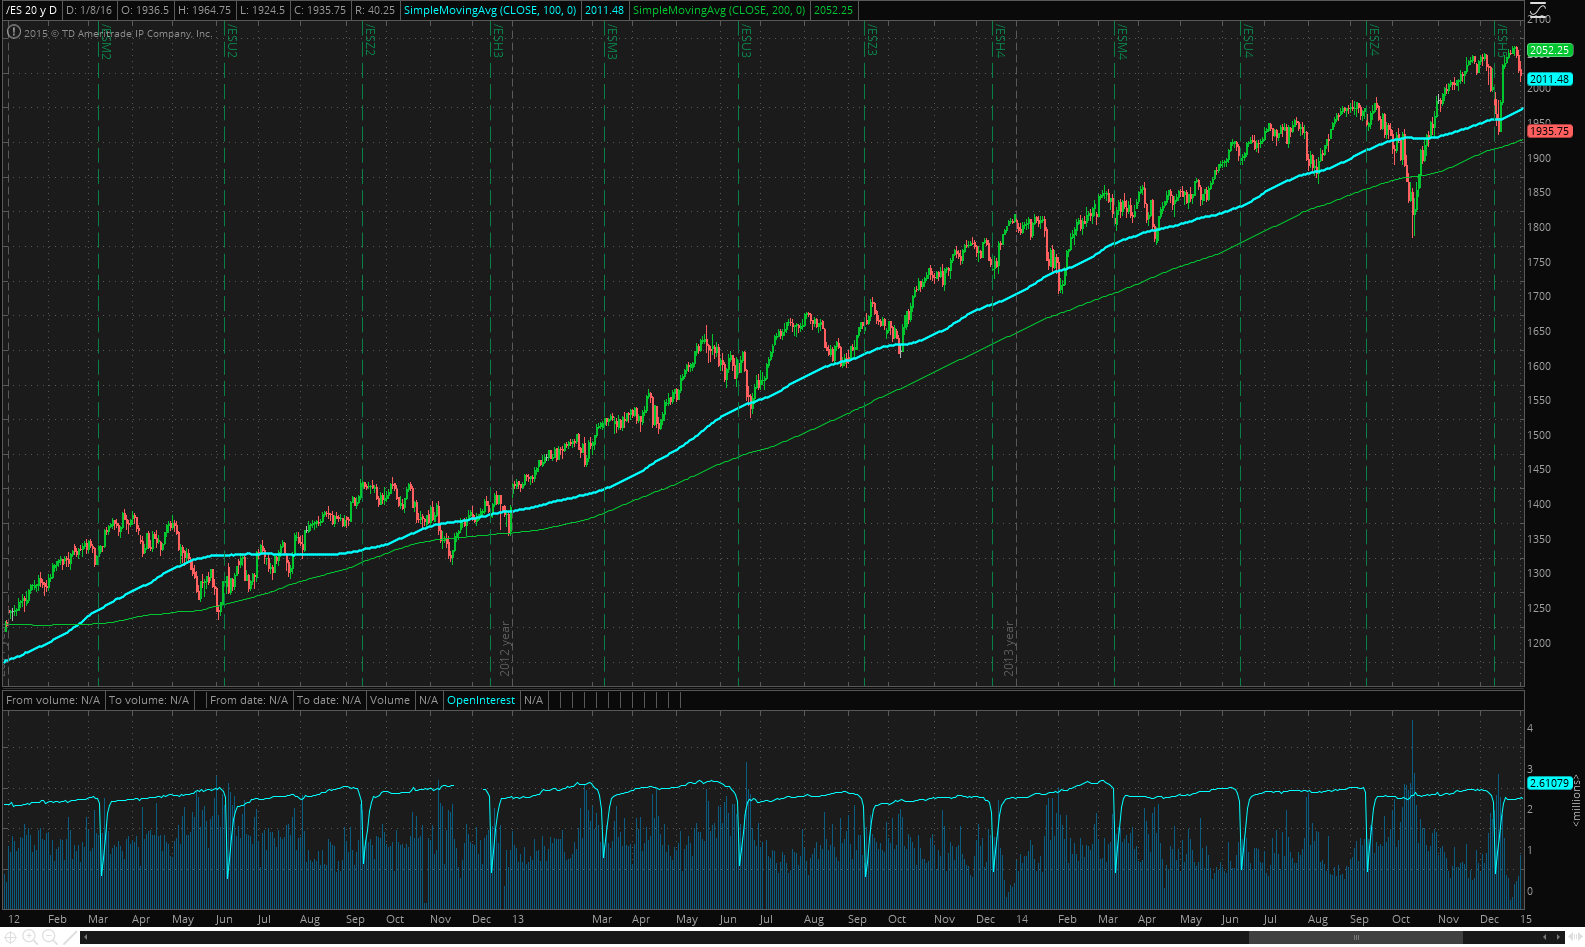Click the /ESZ2 contract rollover marker

pos(370,42)
